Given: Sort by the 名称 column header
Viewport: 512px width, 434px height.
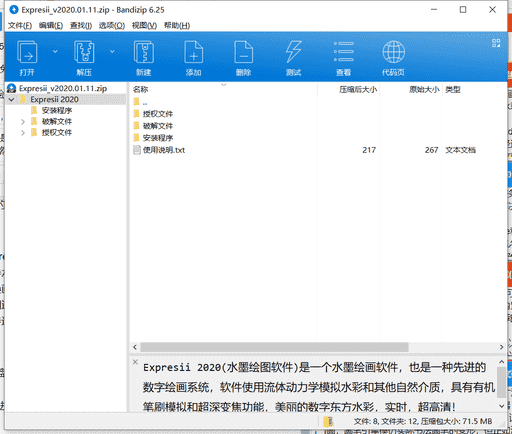Looking at the screenshot, I should tap(140, 89).
